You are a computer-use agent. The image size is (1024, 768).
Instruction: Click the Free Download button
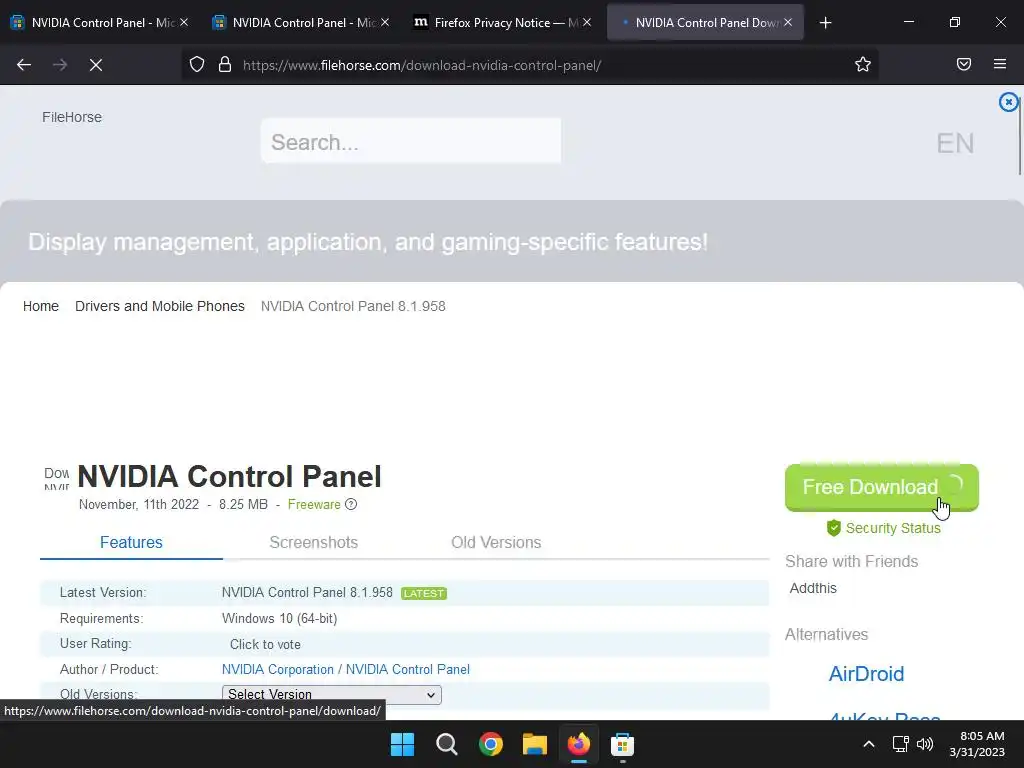click(882, 487)
